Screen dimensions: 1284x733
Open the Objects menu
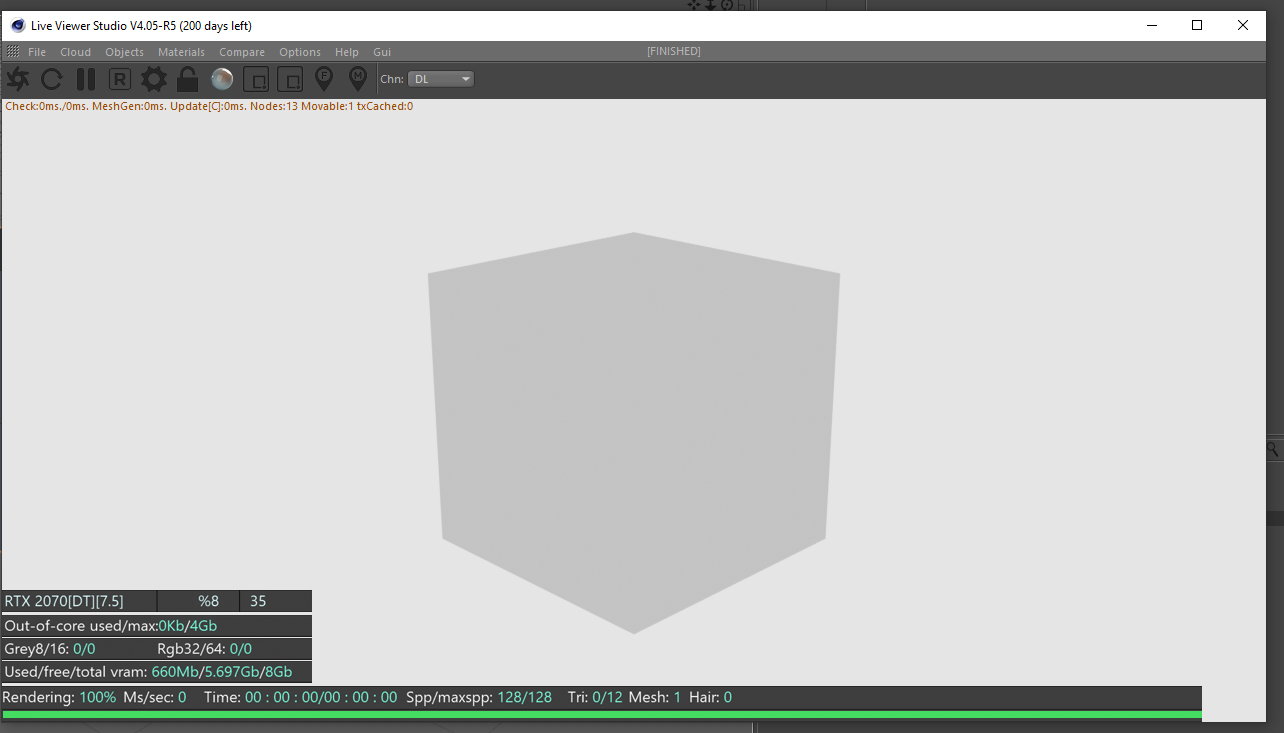coord(125,52)
